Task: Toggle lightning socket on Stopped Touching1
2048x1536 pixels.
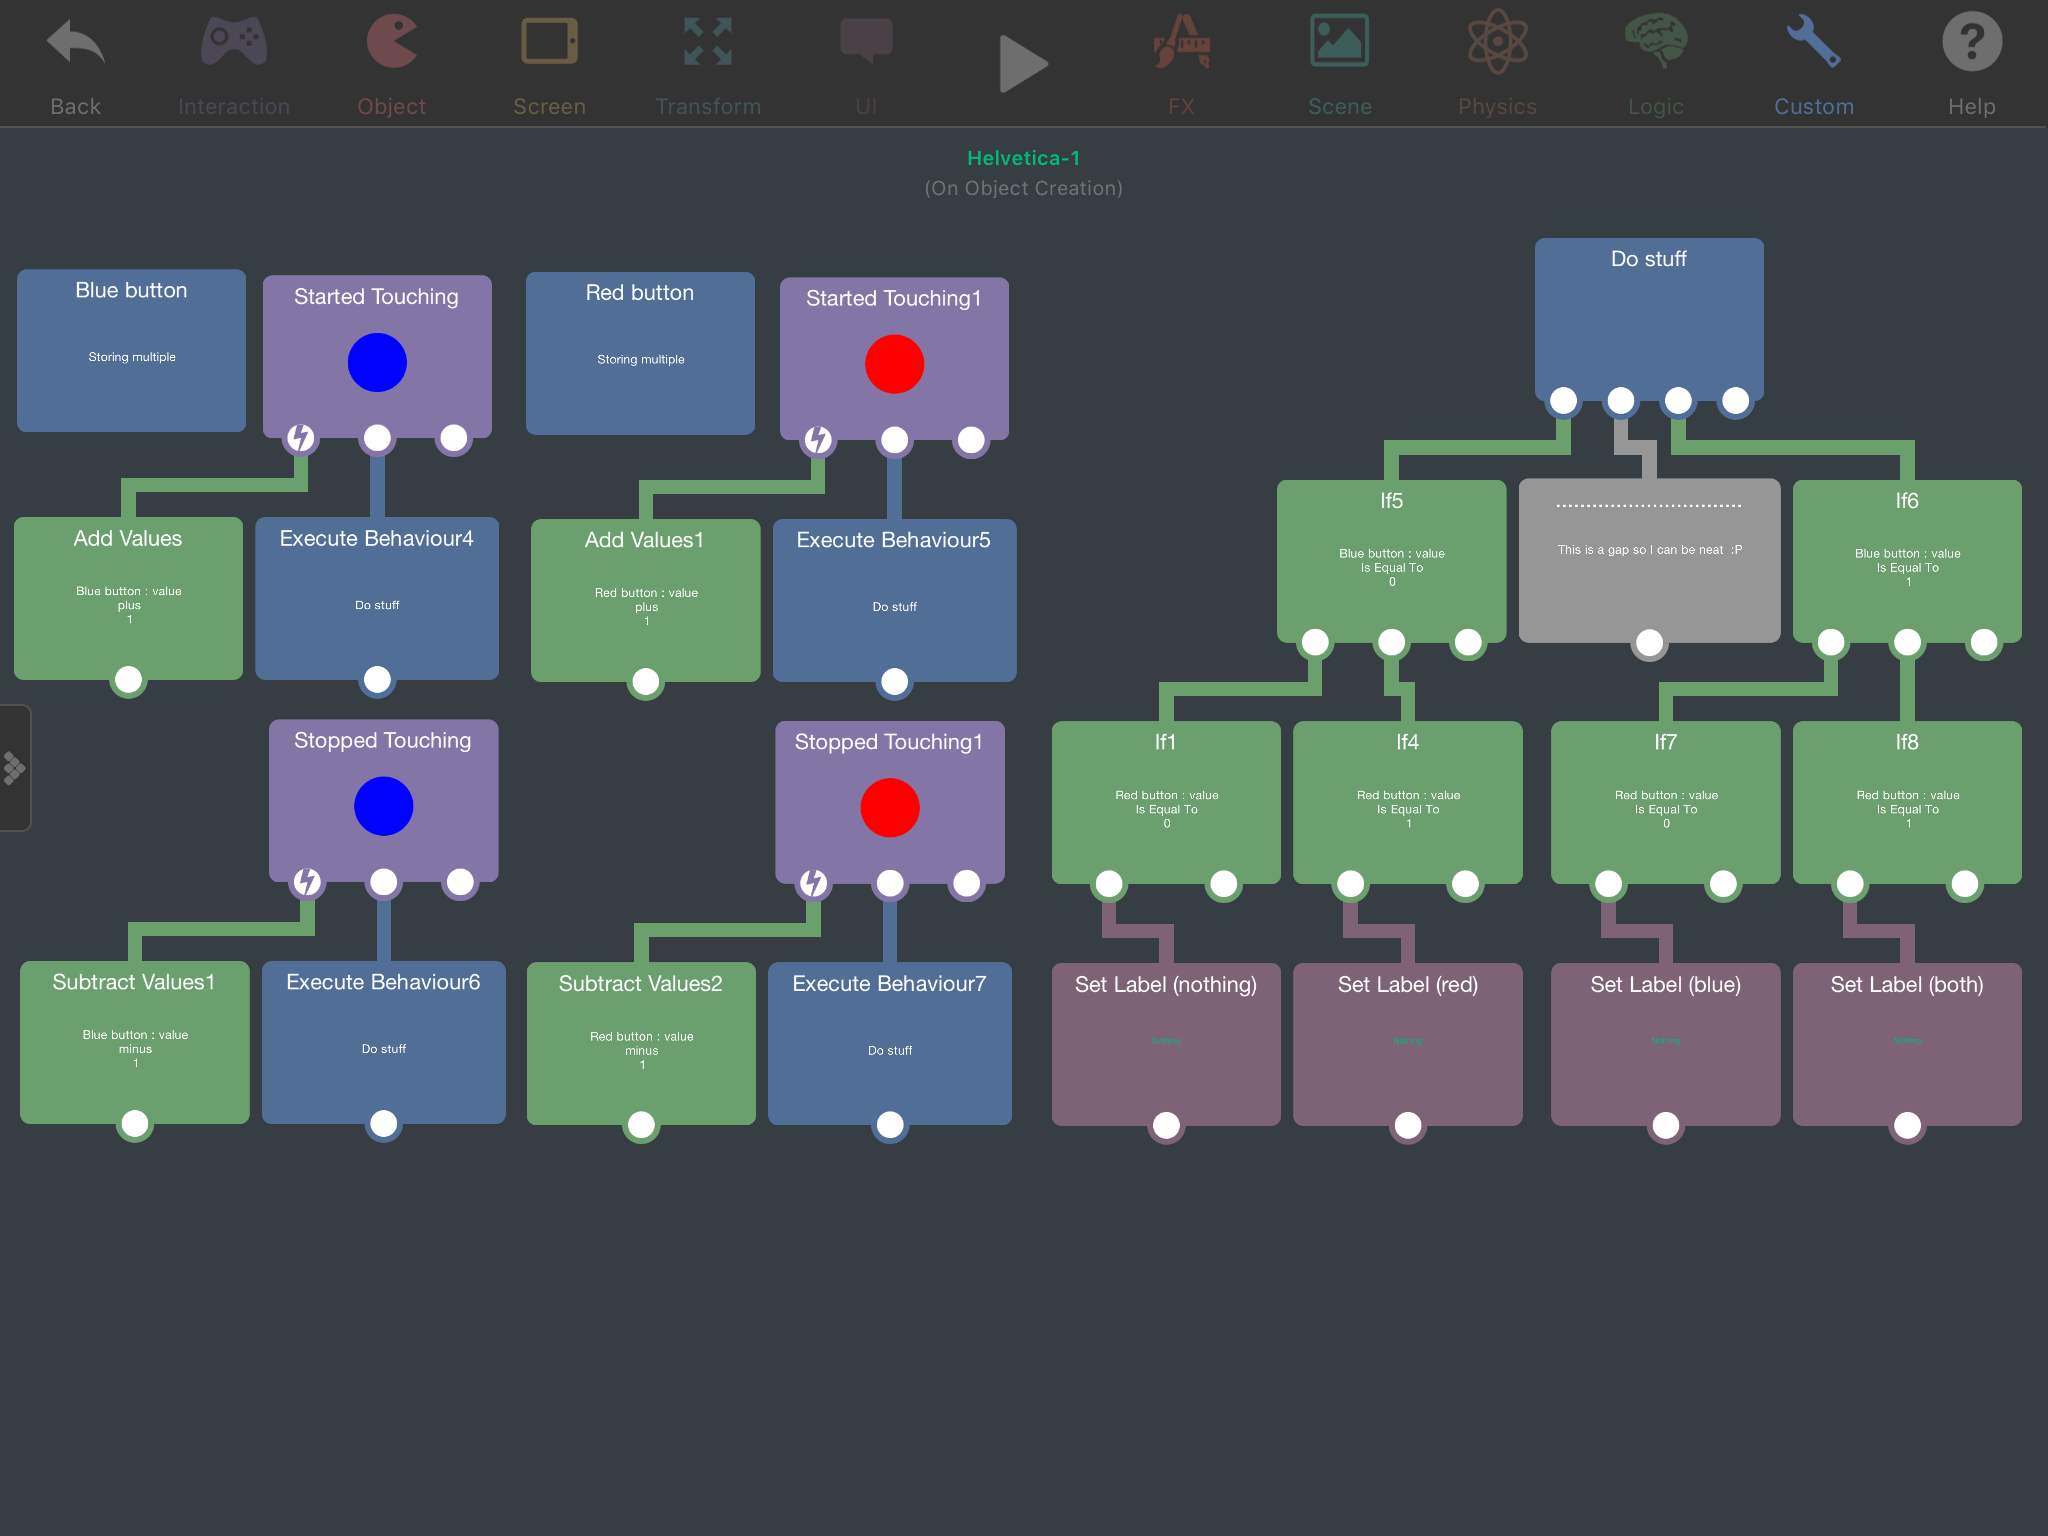Action: pos(814,883)
